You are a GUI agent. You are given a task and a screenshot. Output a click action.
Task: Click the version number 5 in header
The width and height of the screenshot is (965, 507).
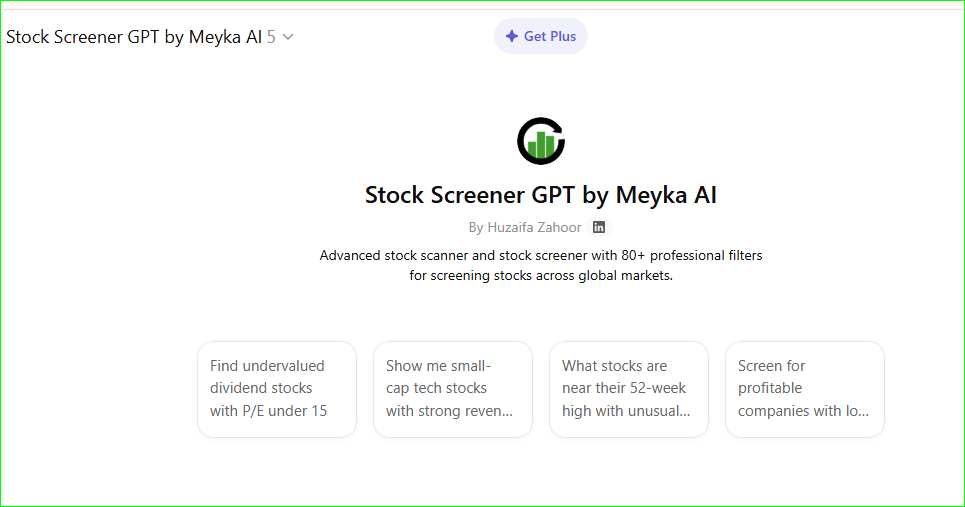pyautogui.click(x=271, y=37)
